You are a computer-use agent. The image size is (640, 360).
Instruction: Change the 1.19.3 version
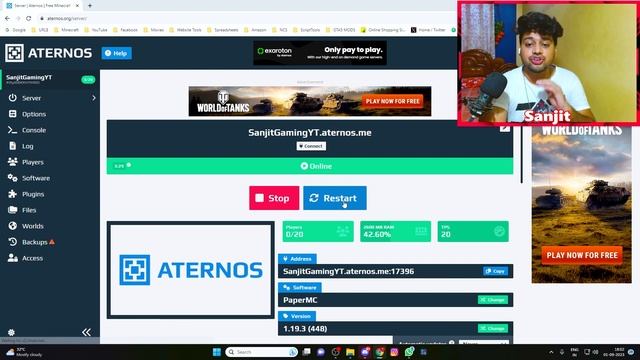tap(493, 328)
